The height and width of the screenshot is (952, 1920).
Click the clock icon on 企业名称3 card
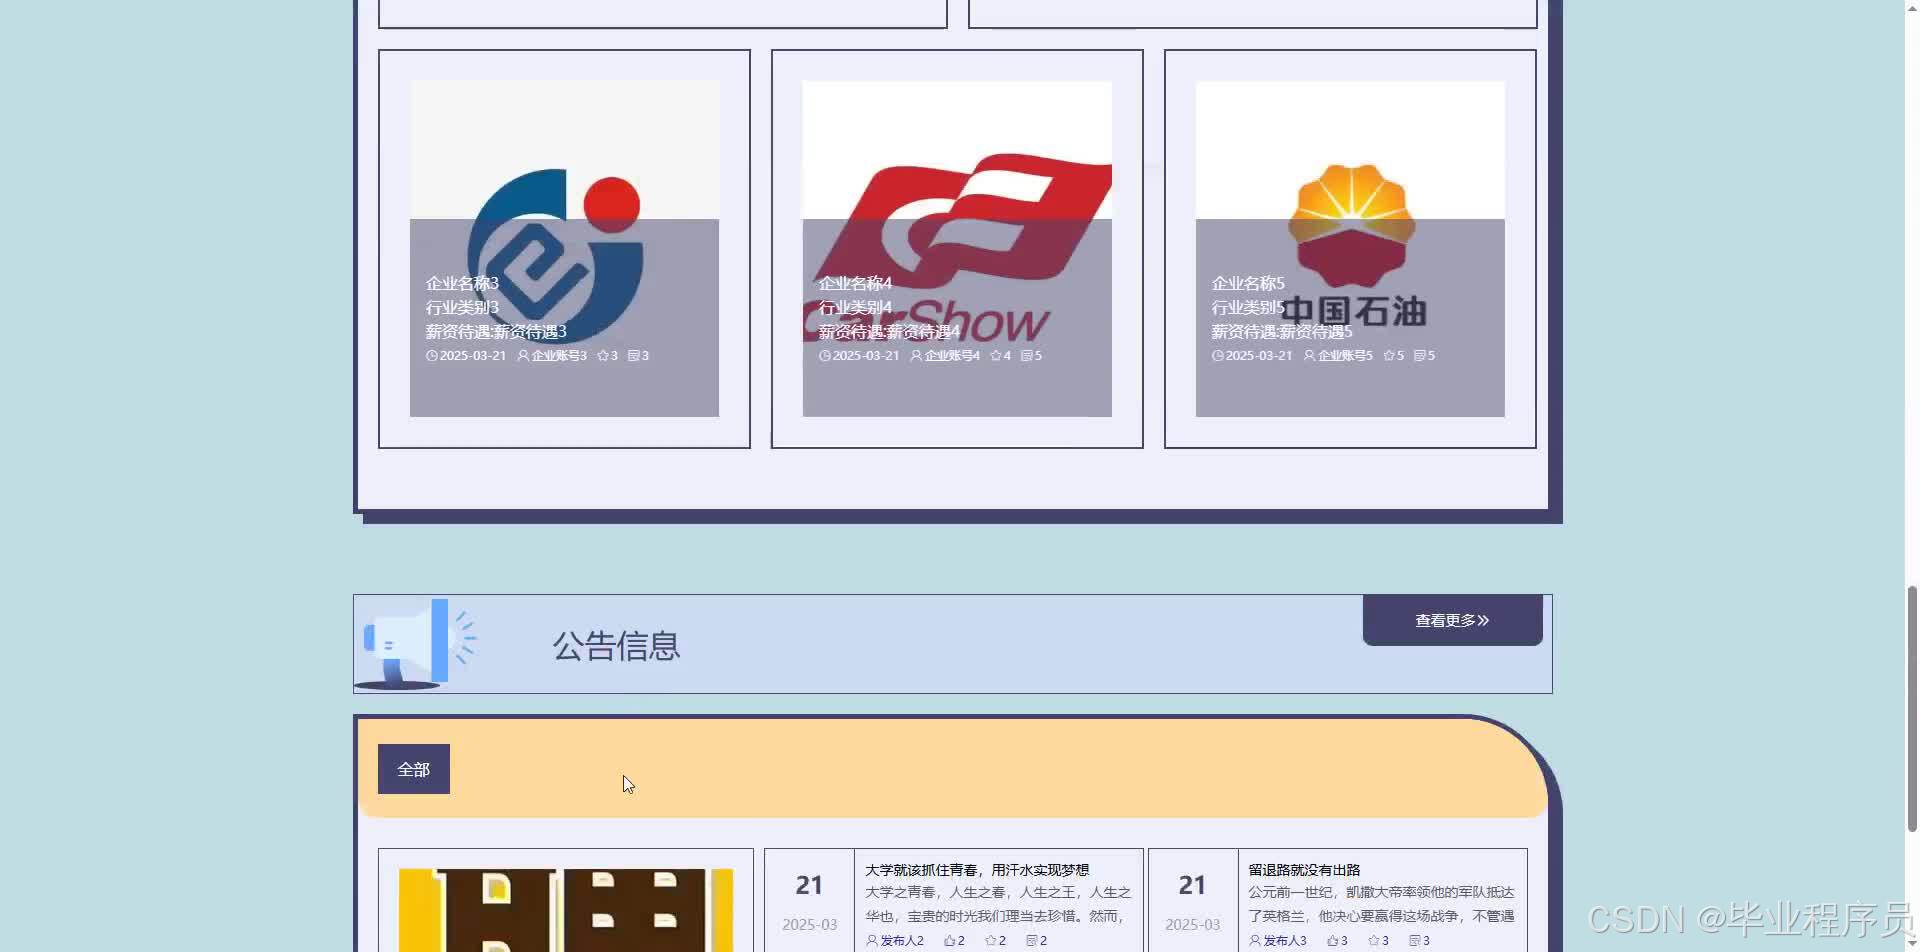432,356
